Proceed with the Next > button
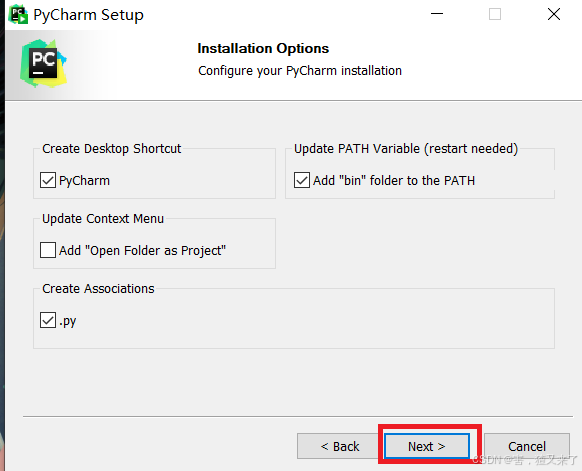This screenshot has width=582, height=471. click(426, 446)
